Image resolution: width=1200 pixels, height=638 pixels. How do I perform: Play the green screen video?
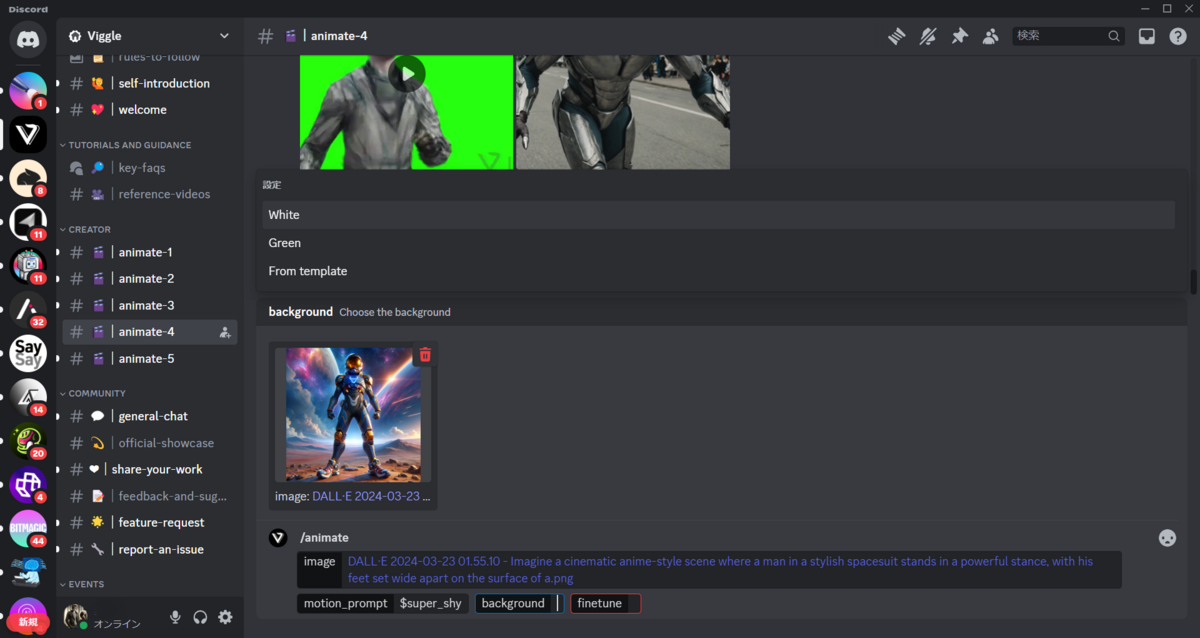407,73
